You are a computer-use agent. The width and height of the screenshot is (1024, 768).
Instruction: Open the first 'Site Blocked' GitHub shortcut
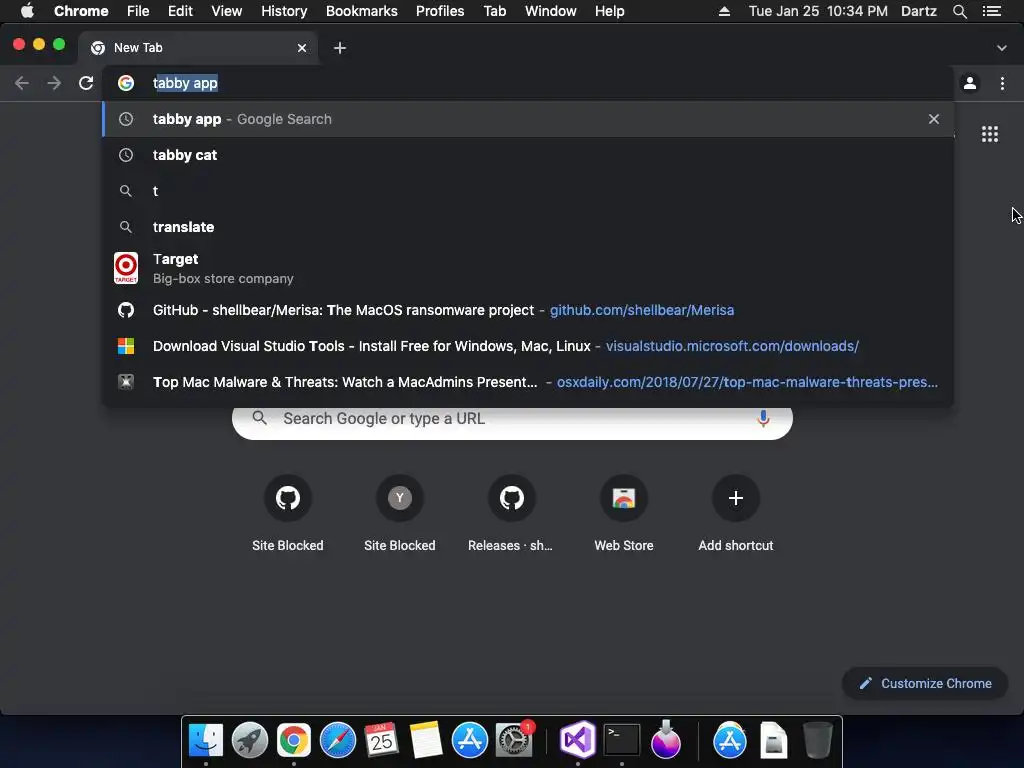pyautogui.click(x=287, y=514)
